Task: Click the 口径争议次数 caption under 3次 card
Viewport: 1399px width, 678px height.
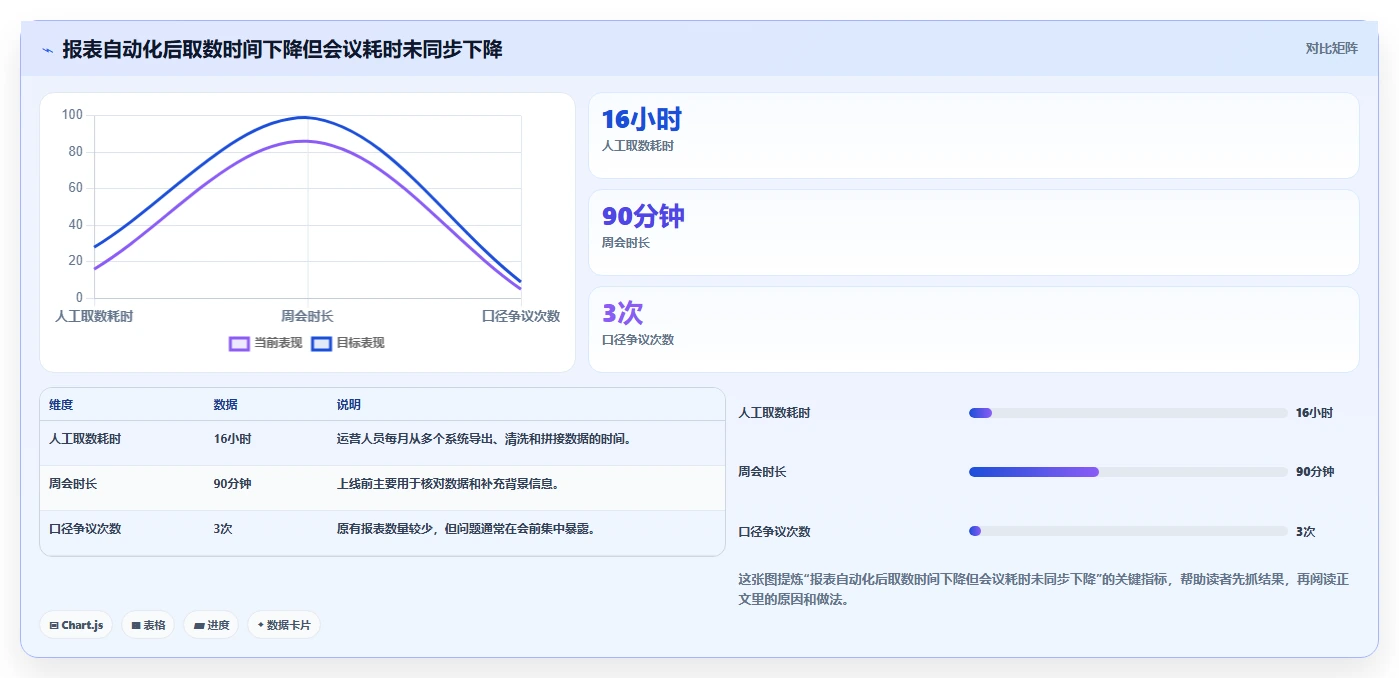Action: (x=638, y=340)
